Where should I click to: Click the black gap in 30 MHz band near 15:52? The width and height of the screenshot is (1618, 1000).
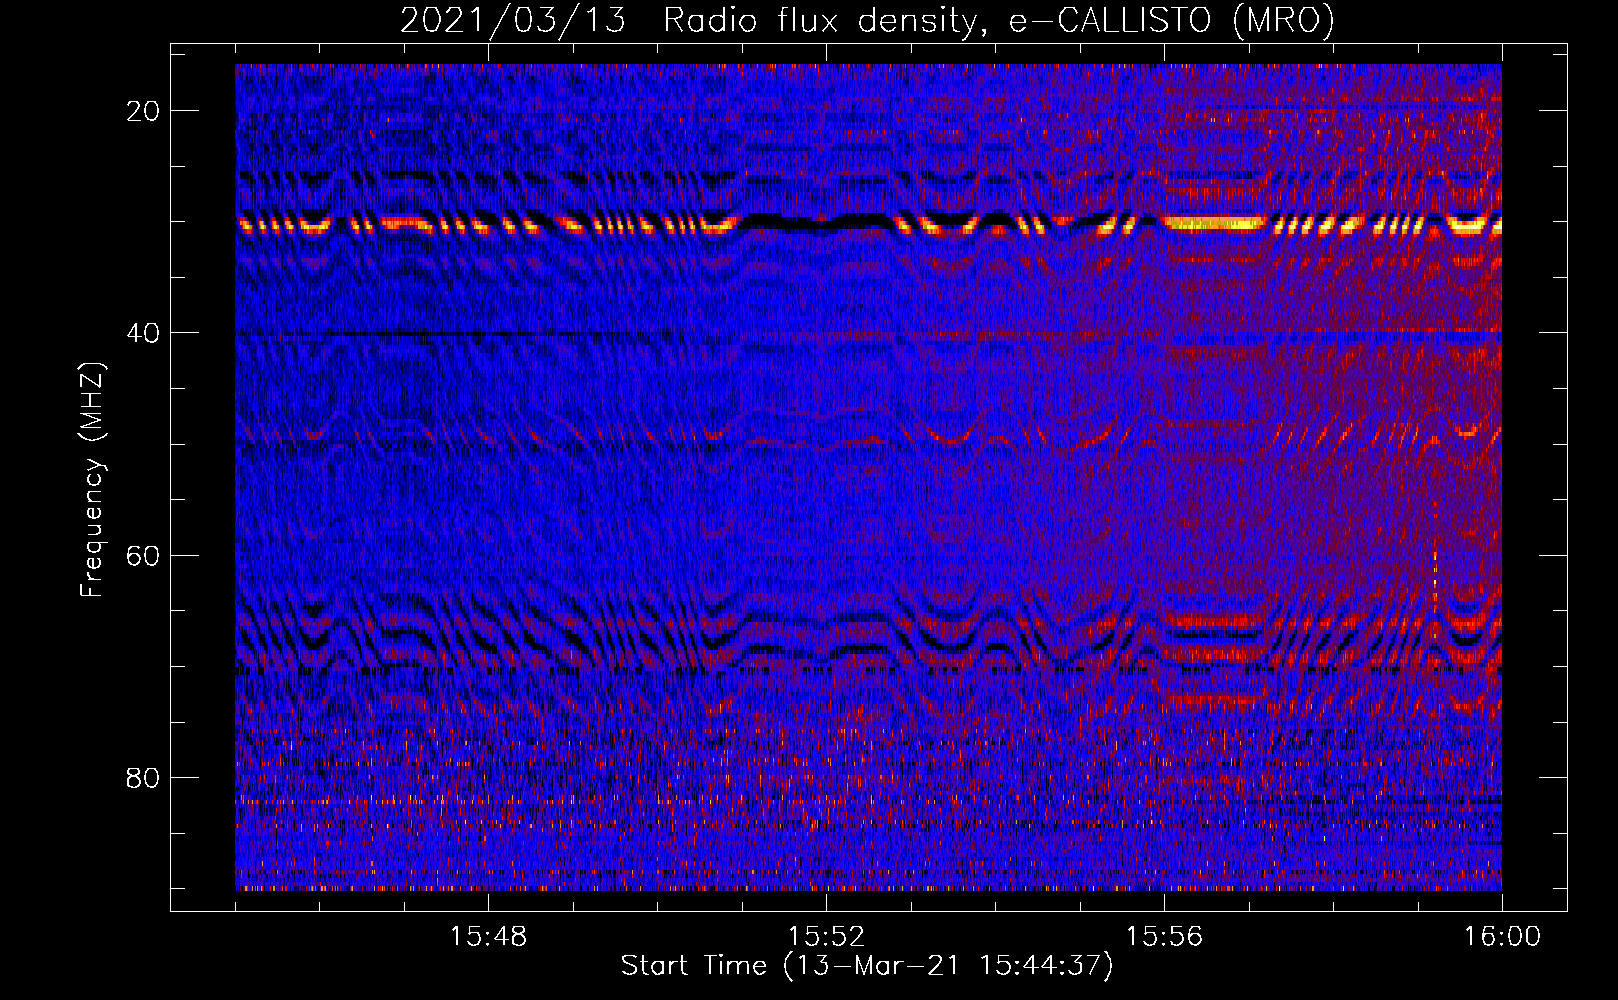pyautogui.click(x=815, y=223)
